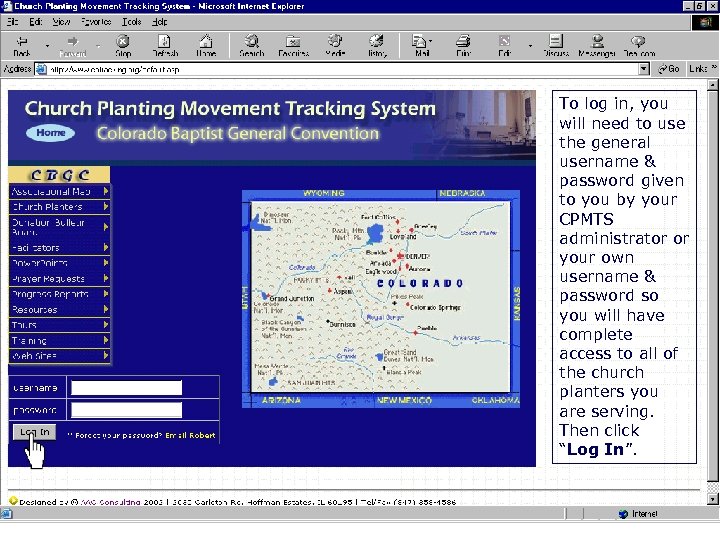720x540 pixels.
Task: Click the vertical scrollbar down arrow
Action: 712,499
